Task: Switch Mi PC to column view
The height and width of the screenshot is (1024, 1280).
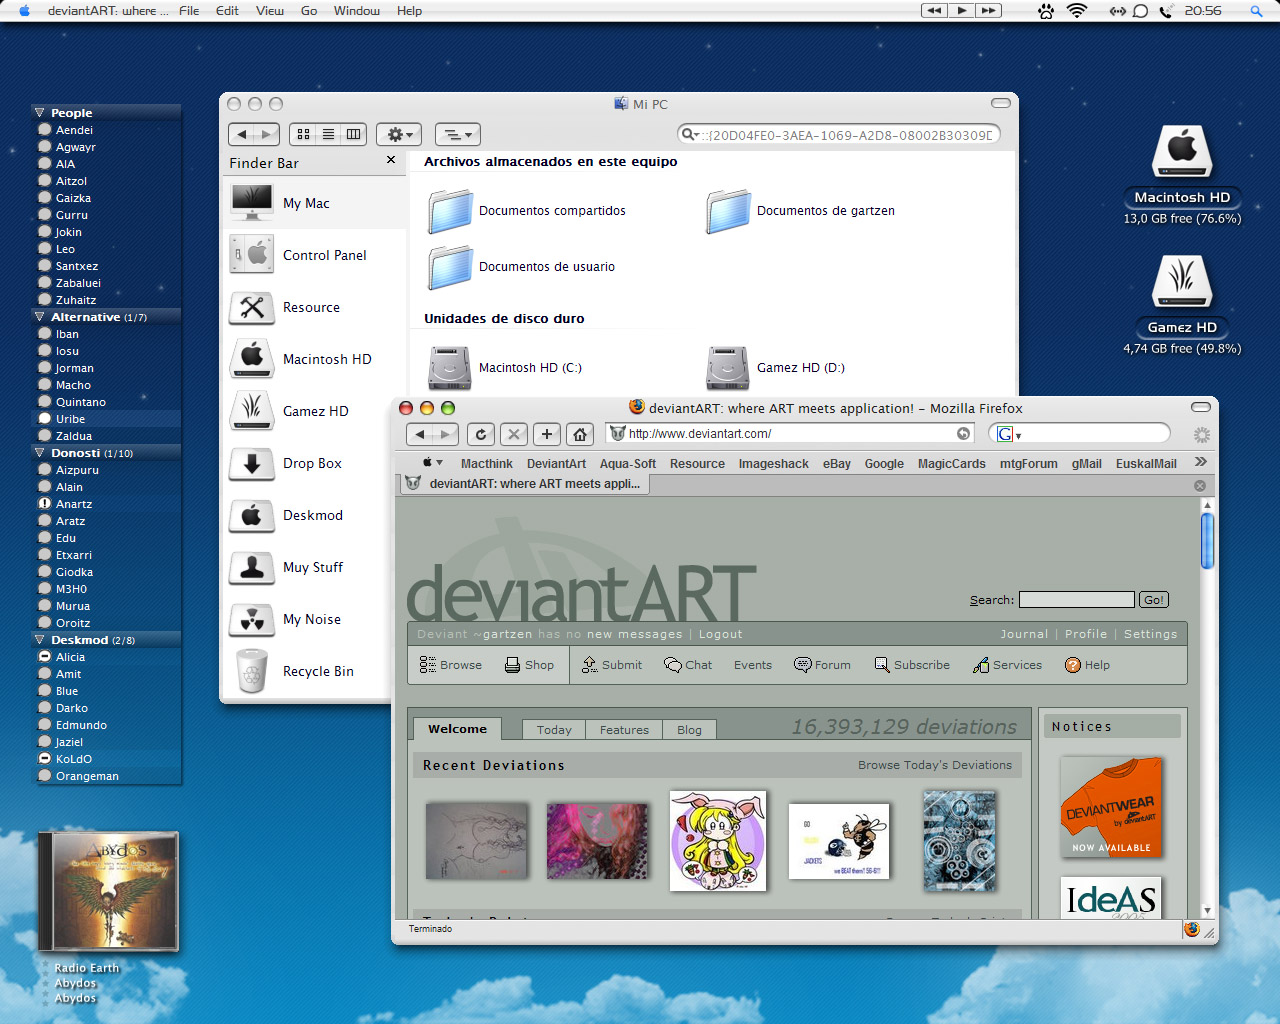Action: pyautogui.click(x=353, y=134)
